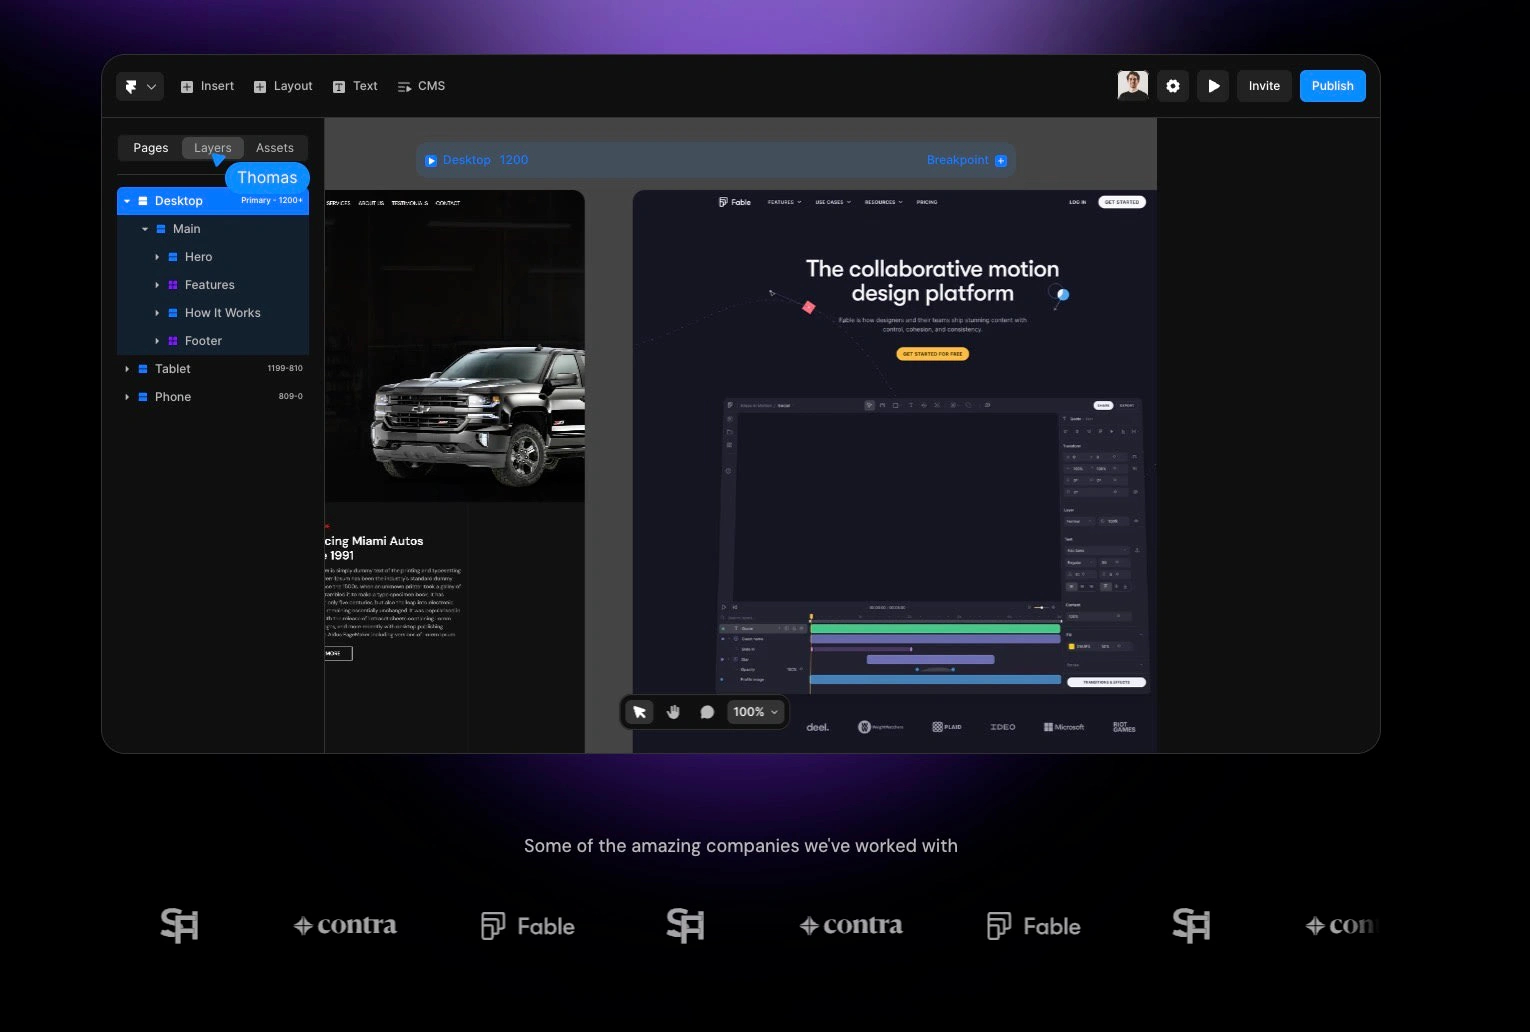
Task: Click the white Transitions & Effects button
Action: (1106, 682)
